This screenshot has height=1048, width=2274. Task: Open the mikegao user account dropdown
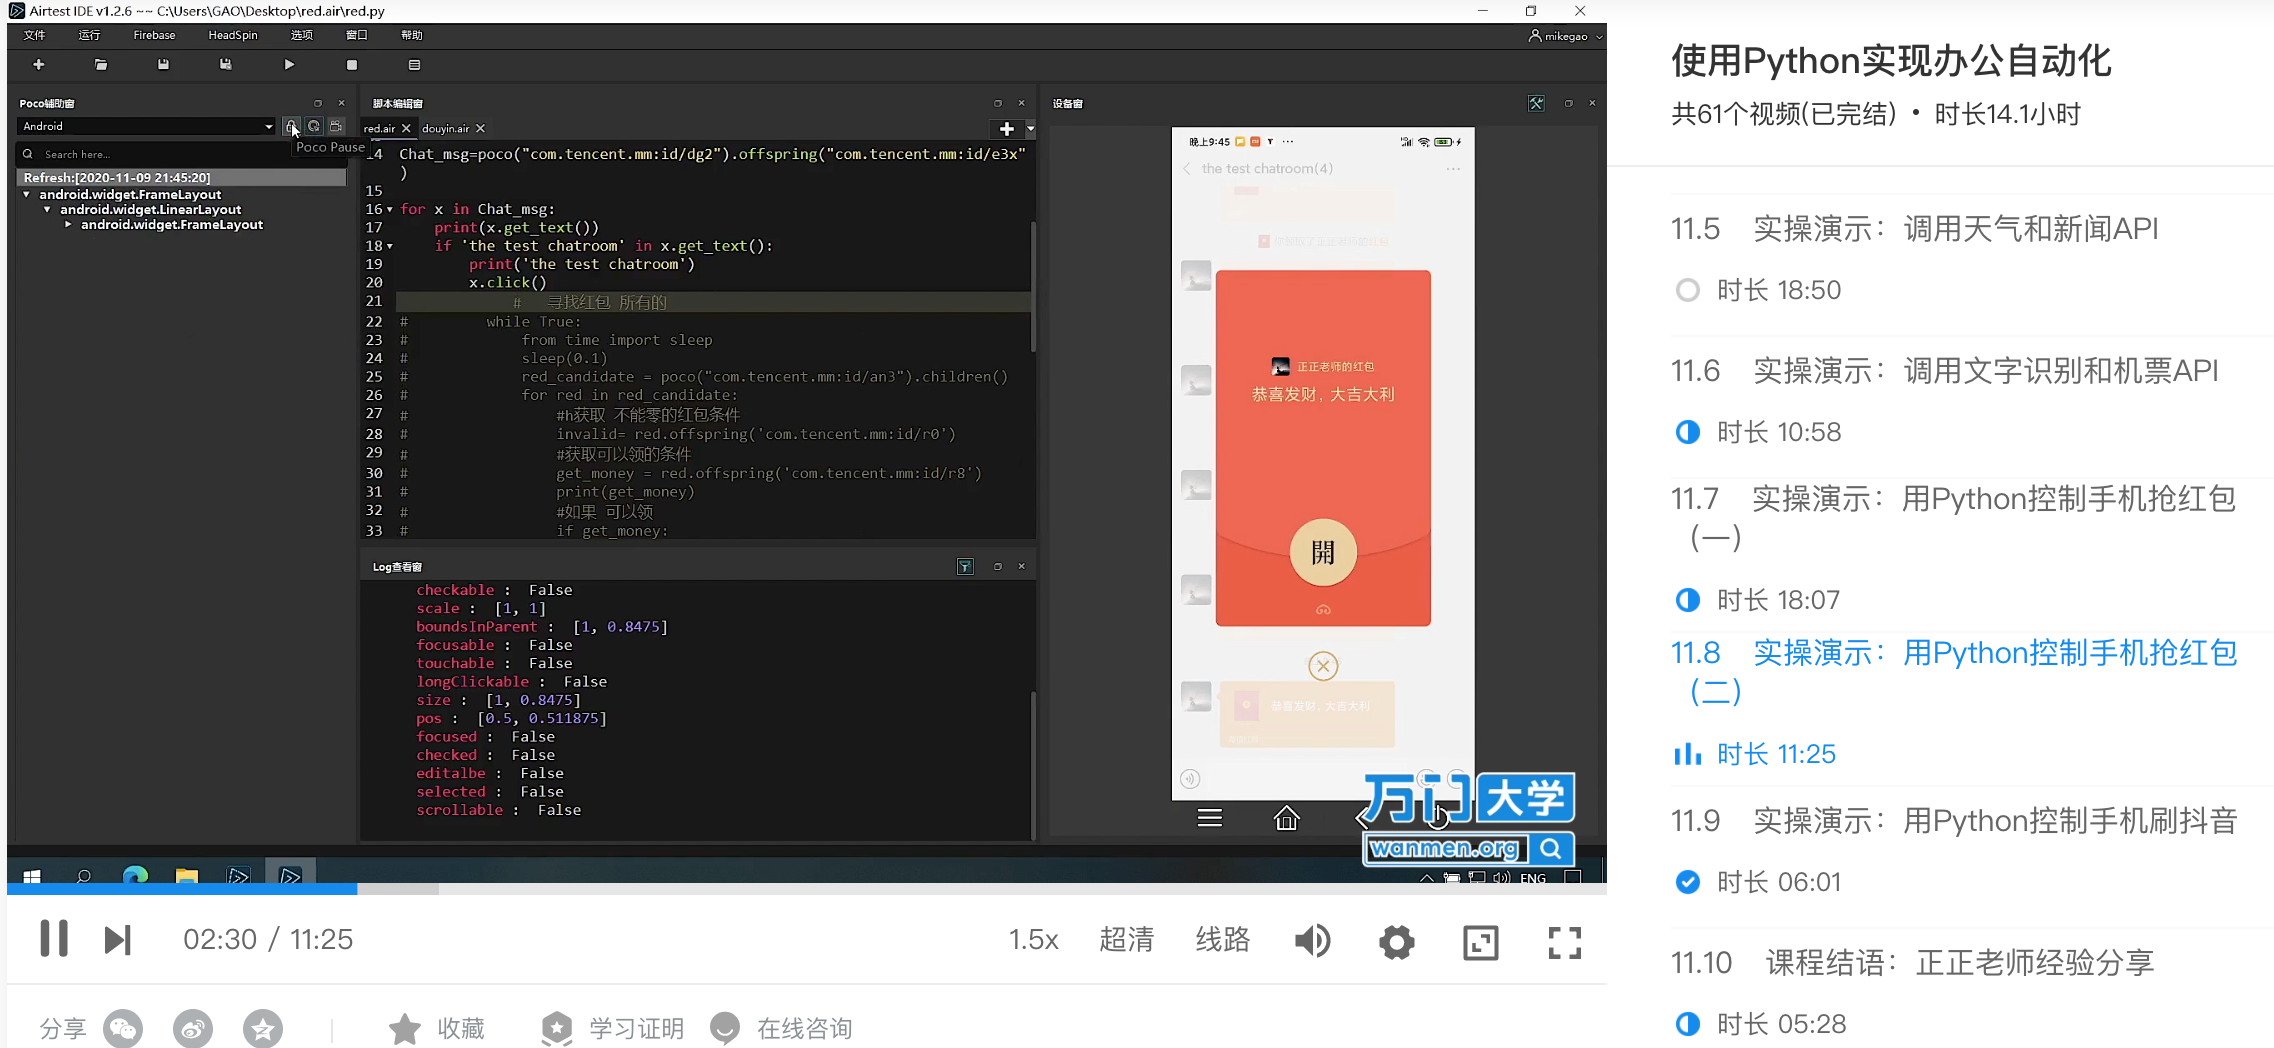coord(1565,36)
